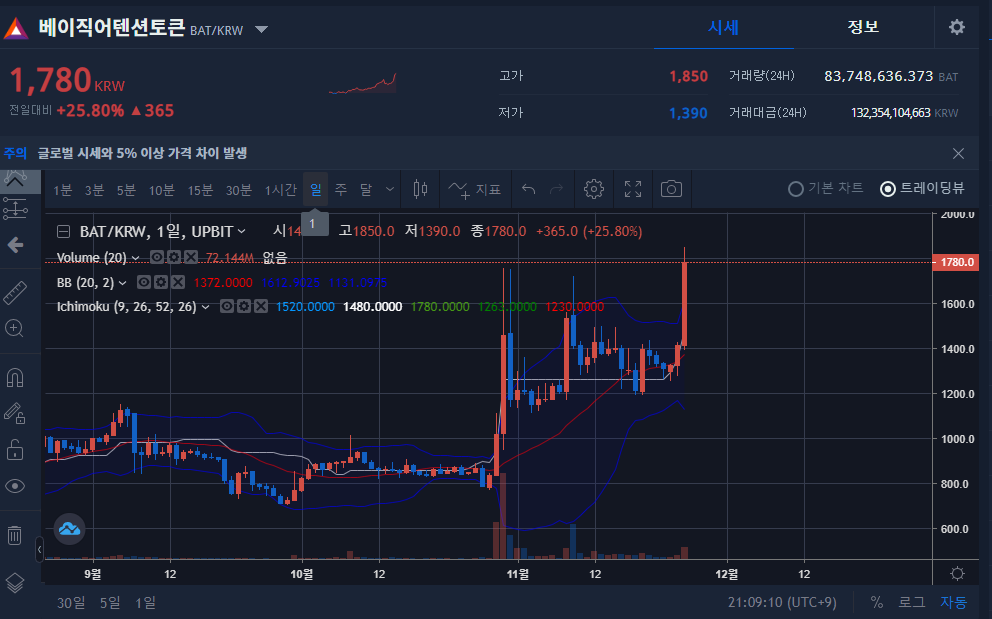The width and height of the screenshot is (992, 619).
Task: Select the back arrow drawing tool
Action: point(15,245)
